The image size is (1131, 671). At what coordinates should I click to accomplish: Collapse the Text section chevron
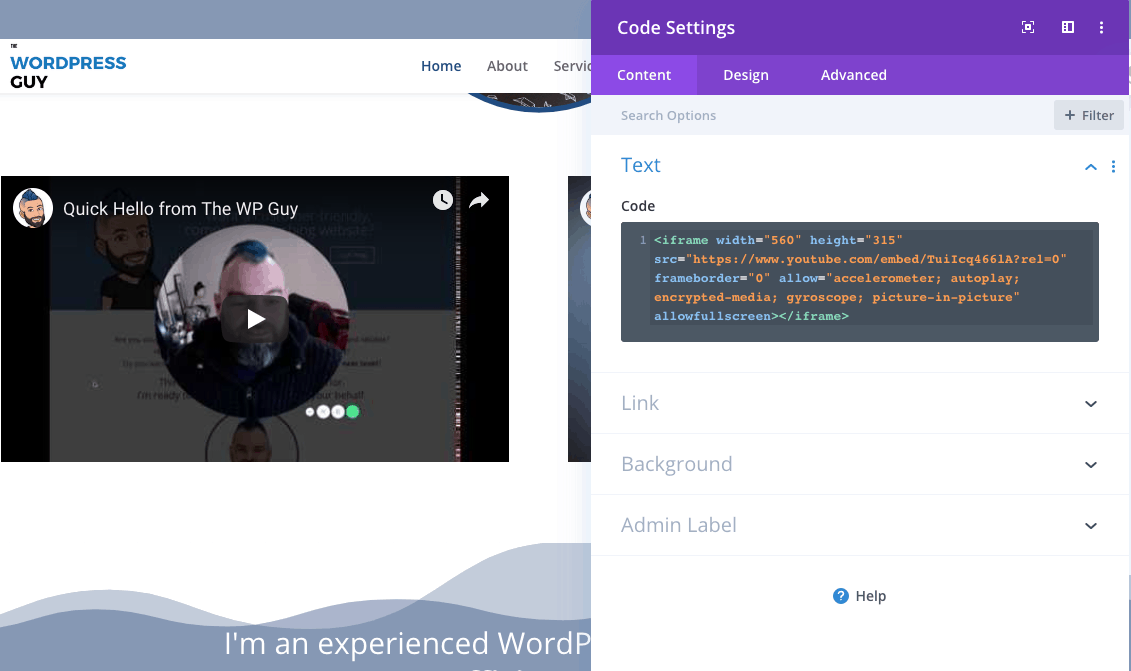(x=1091, y=167)
